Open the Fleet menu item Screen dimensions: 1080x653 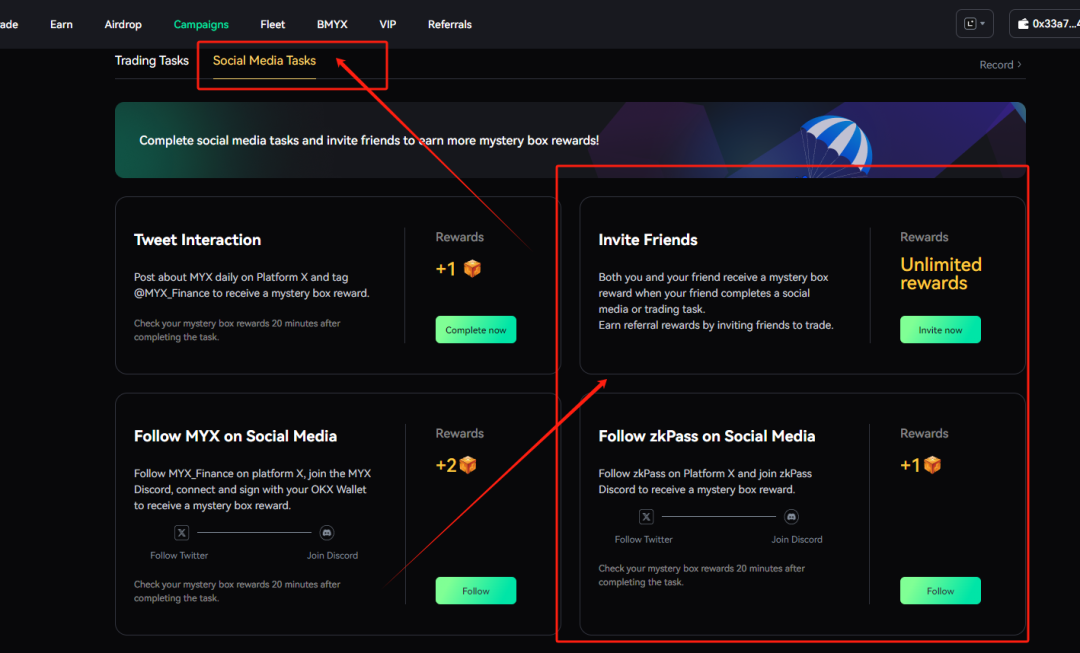pos(273,24)
